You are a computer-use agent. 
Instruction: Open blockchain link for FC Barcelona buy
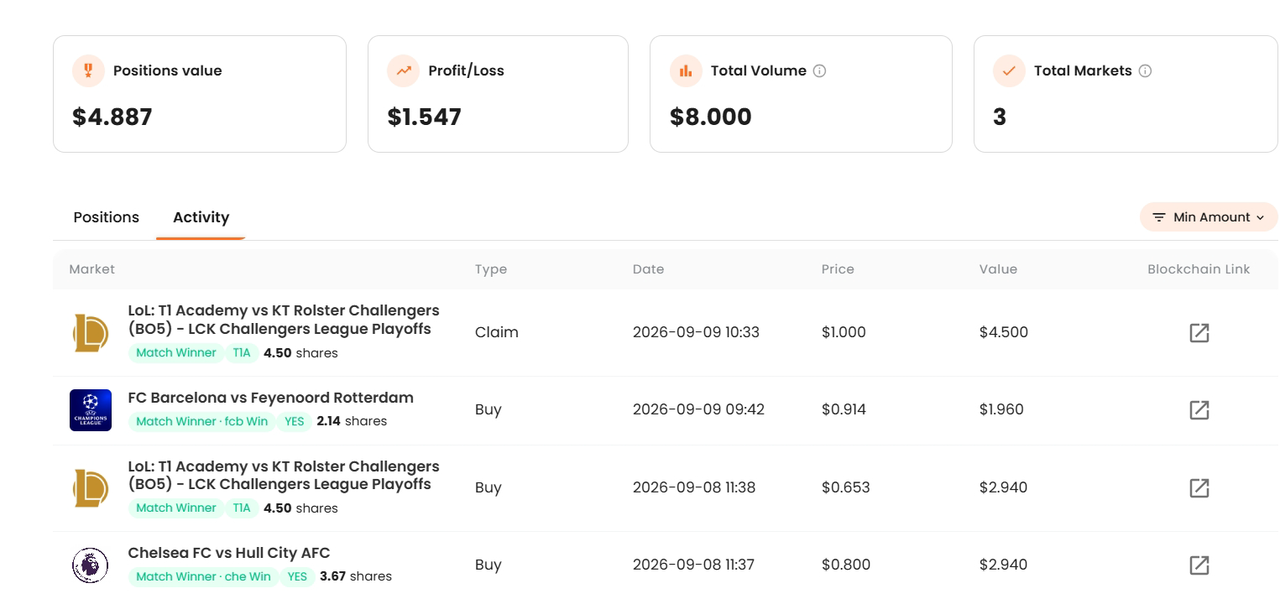1199,410
